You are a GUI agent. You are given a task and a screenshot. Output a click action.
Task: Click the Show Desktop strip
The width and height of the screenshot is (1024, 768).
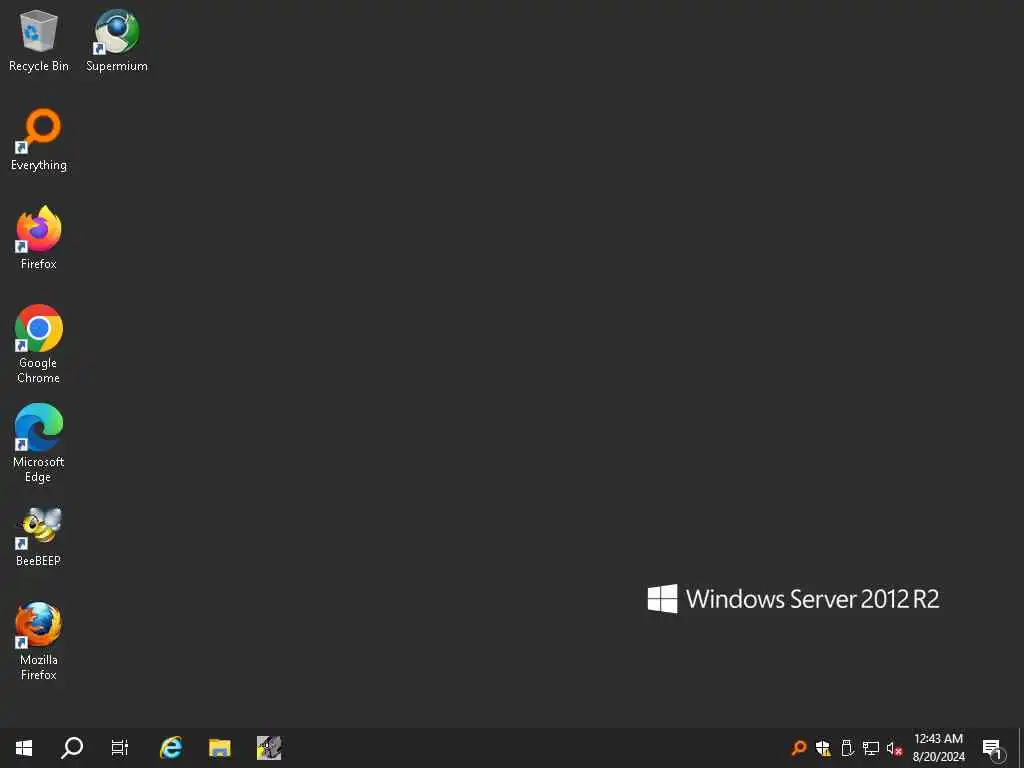click(1021, 748)
